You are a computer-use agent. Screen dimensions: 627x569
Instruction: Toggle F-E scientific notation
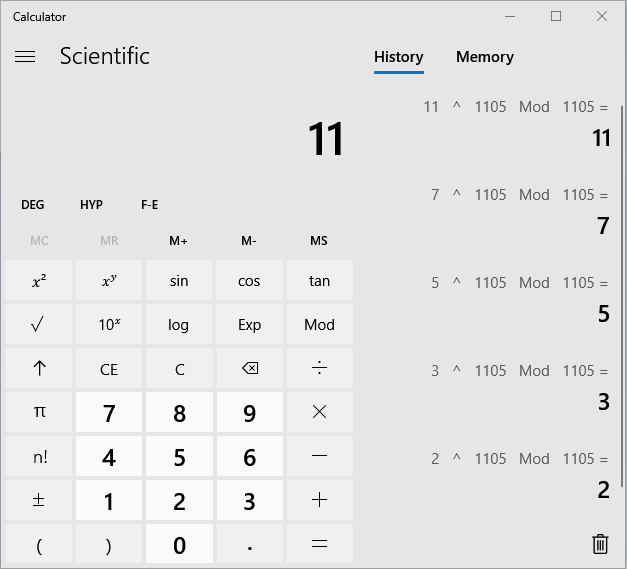coord(149,205)
